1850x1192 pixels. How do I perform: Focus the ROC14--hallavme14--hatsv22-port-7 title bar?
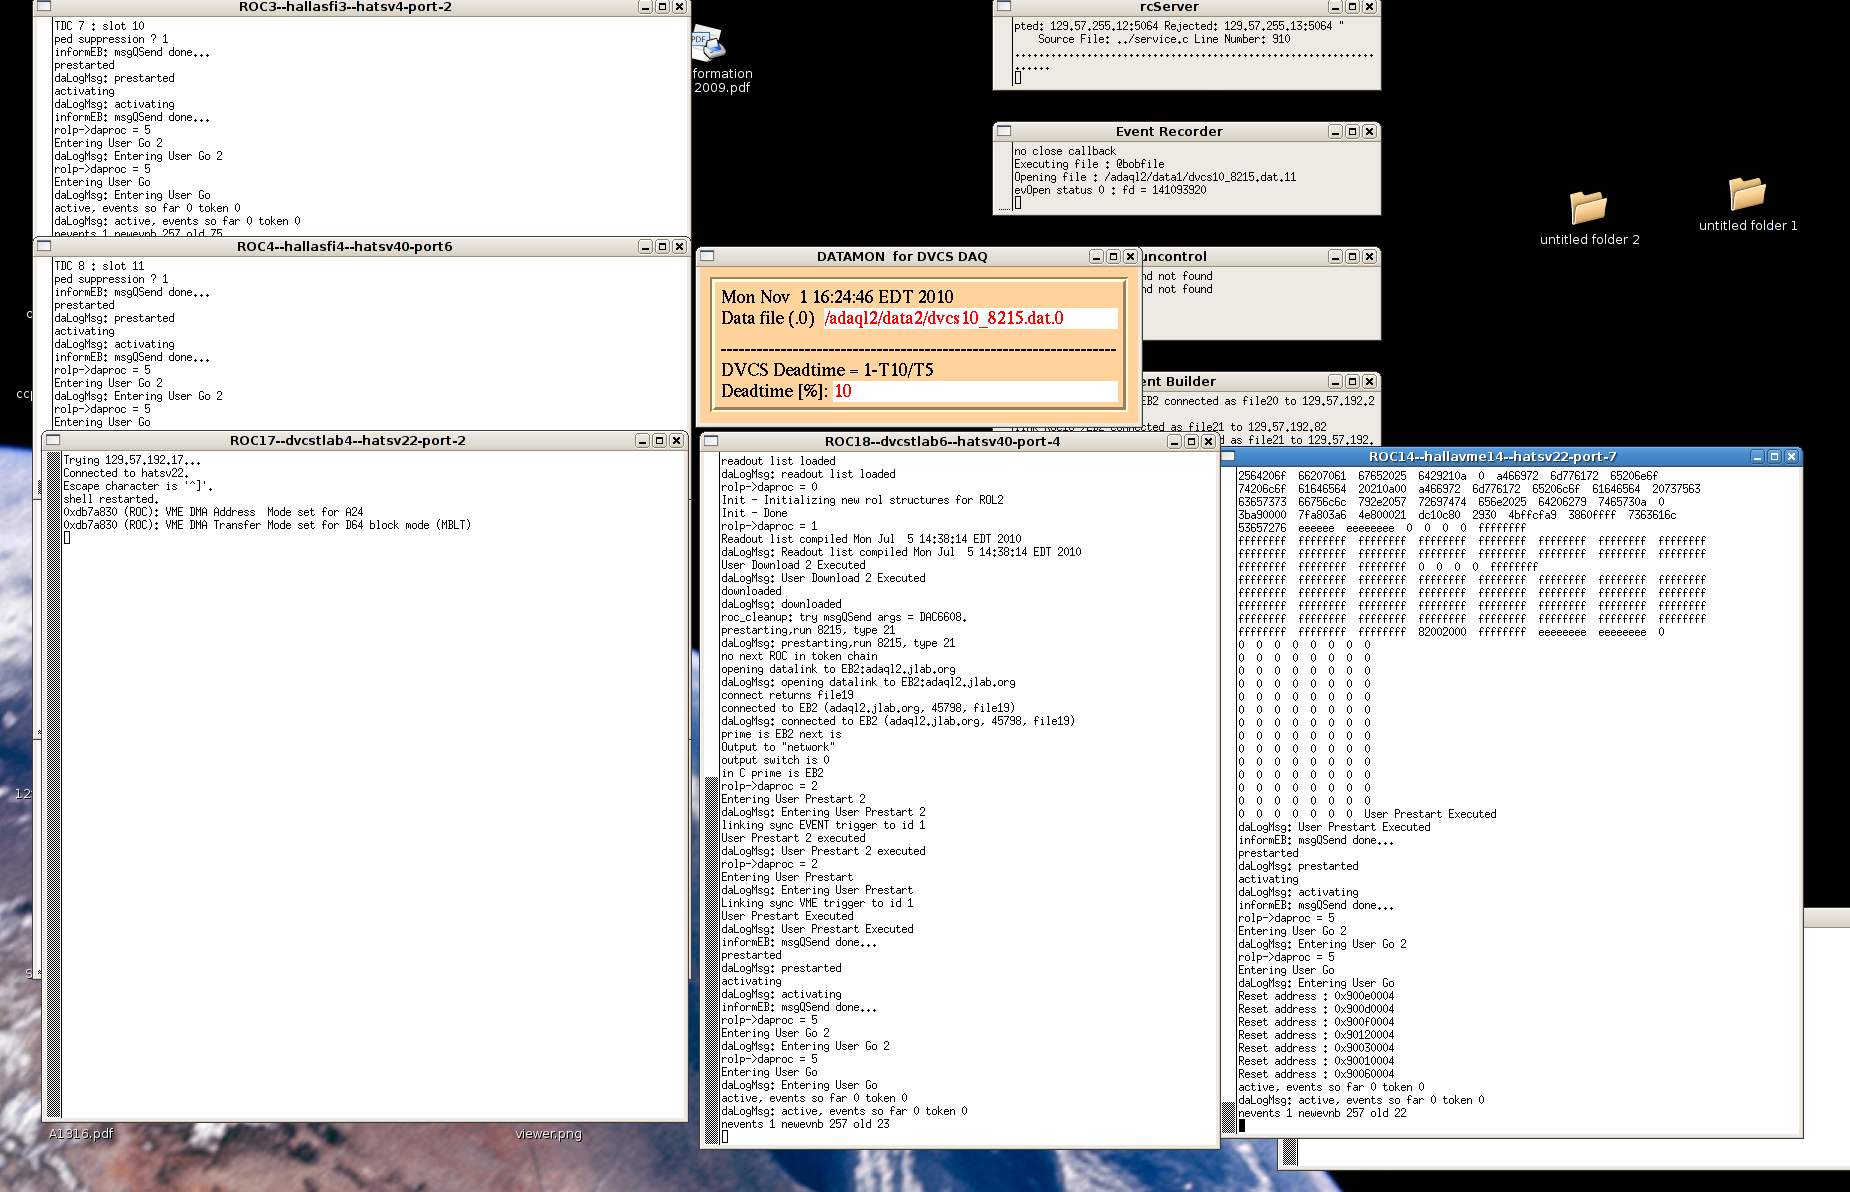pos(1492,456)
